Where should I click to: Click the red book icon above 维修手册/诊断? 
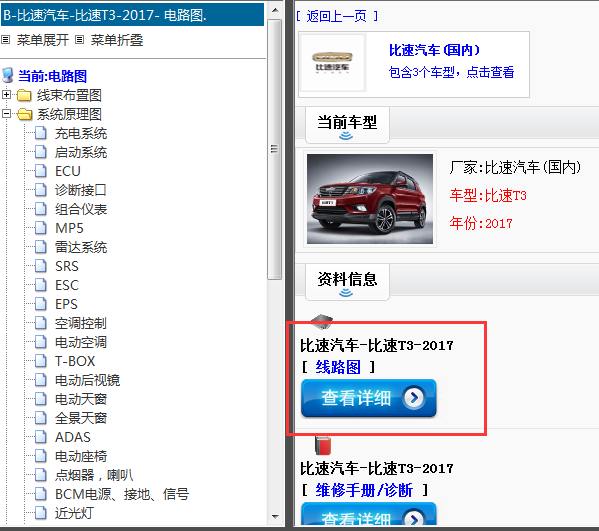point(323,445)
